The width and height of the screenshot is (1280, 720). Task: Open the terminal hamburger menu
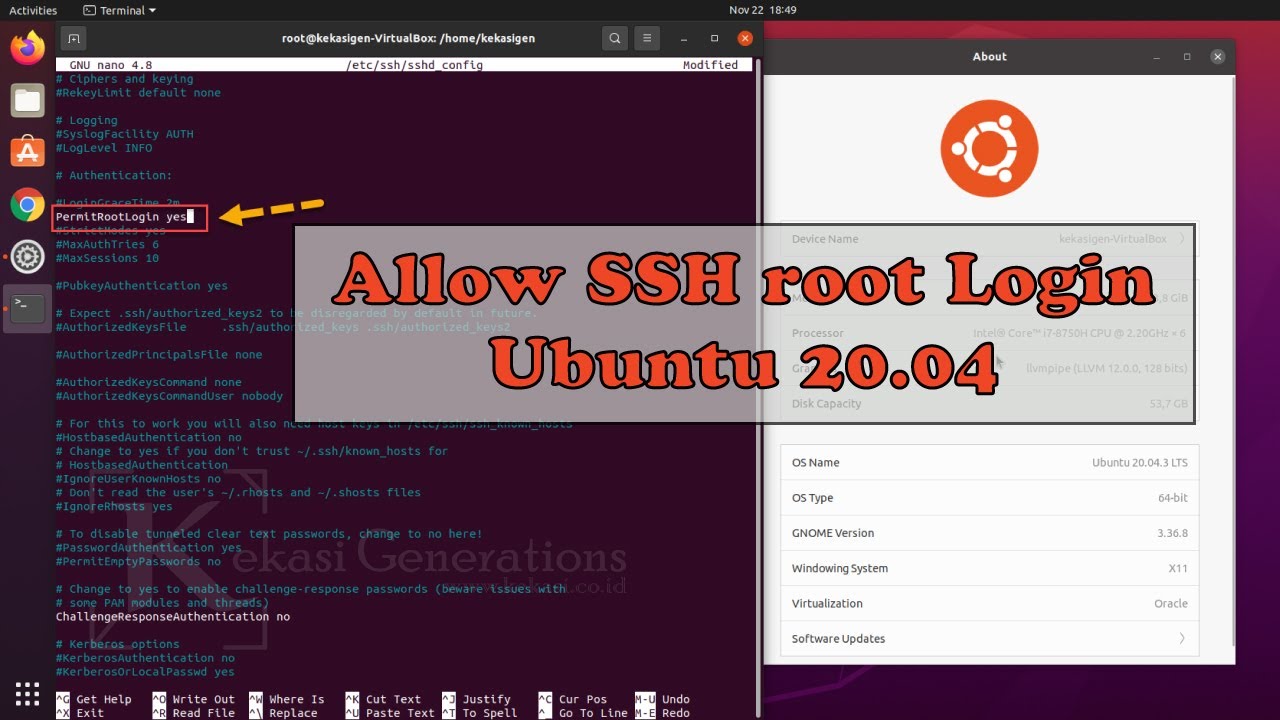point(648,39)
